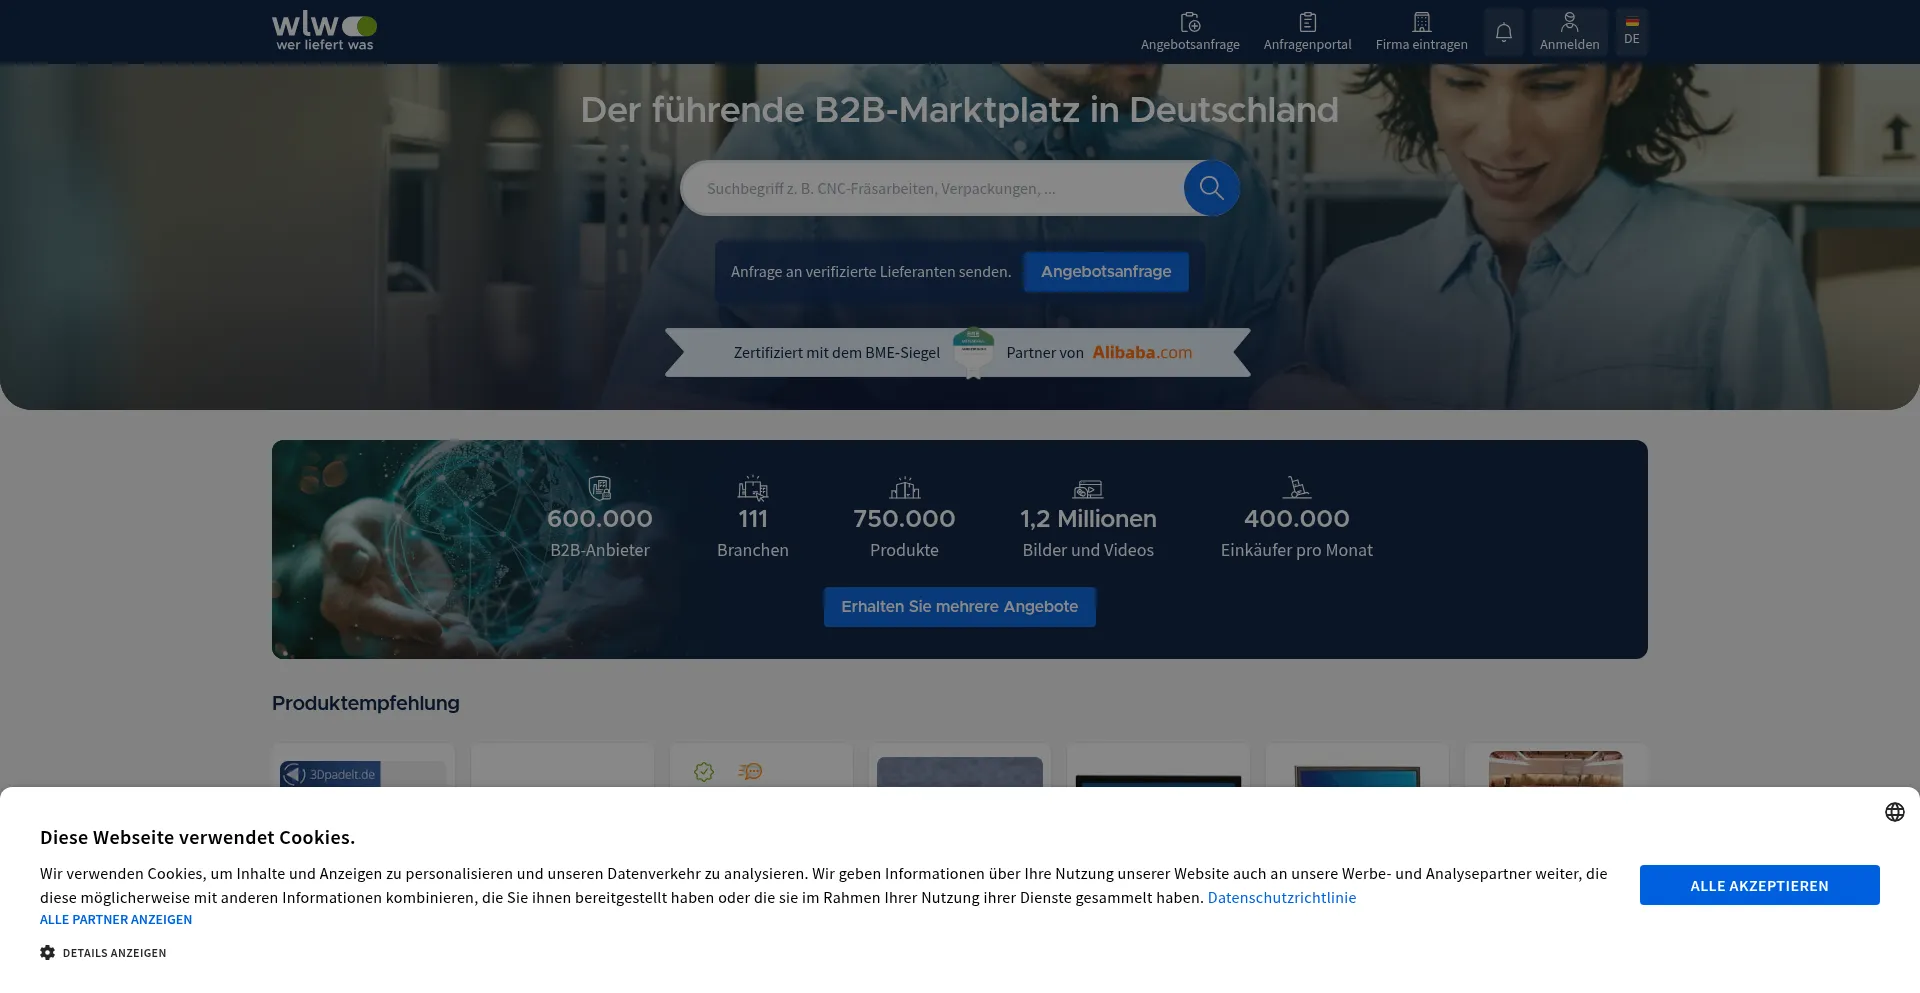Click the wlw wer liefert was logo

click(324, 31)
